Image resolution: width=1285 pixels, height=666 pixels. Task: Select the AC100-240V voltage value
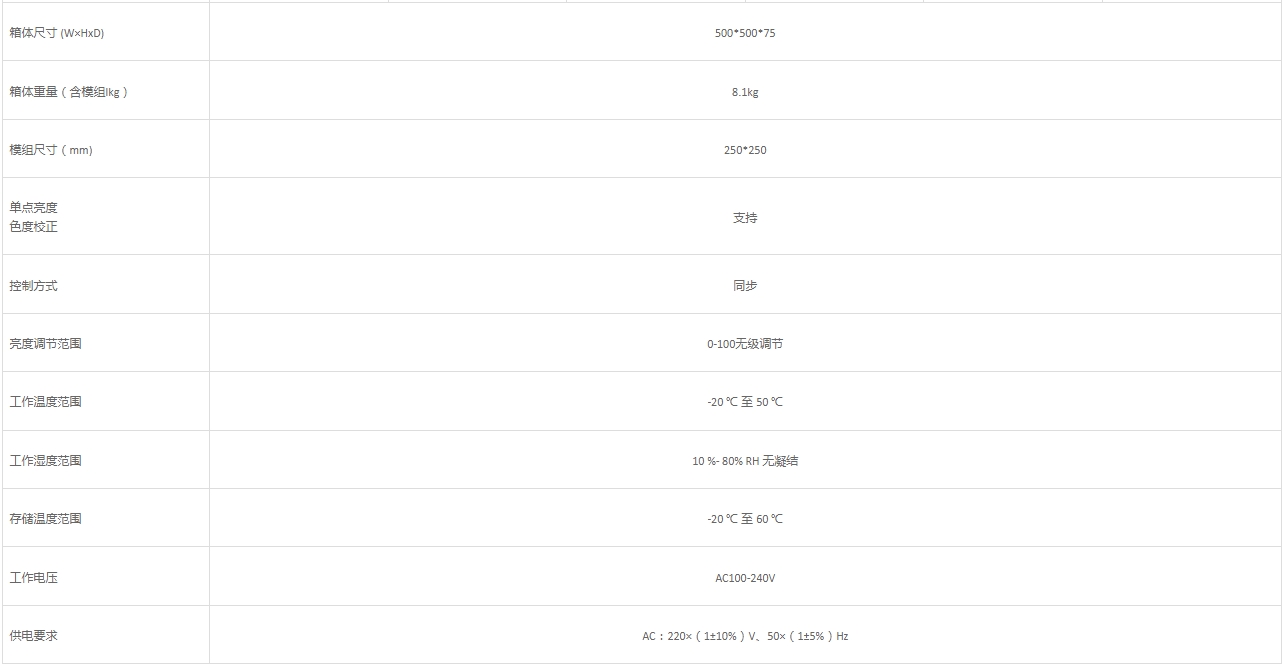click(x=745, y=578)
